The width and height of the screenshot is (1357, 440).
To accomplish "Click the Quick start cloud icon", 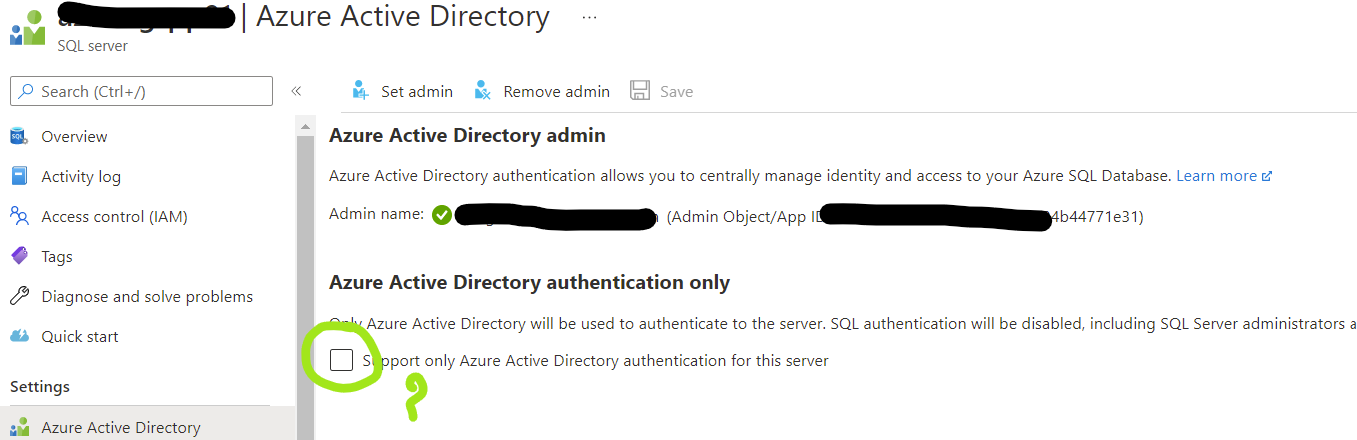I will [19, 336].
